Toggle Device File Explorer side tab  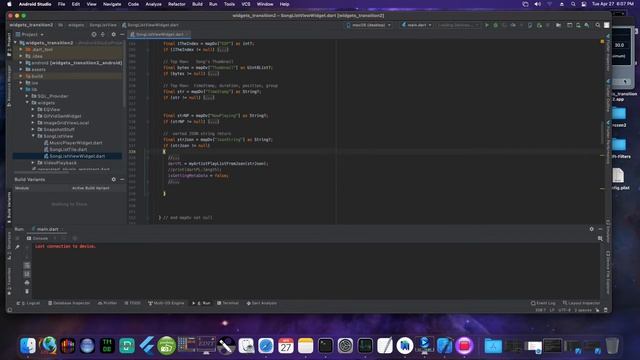pos(608,273)
